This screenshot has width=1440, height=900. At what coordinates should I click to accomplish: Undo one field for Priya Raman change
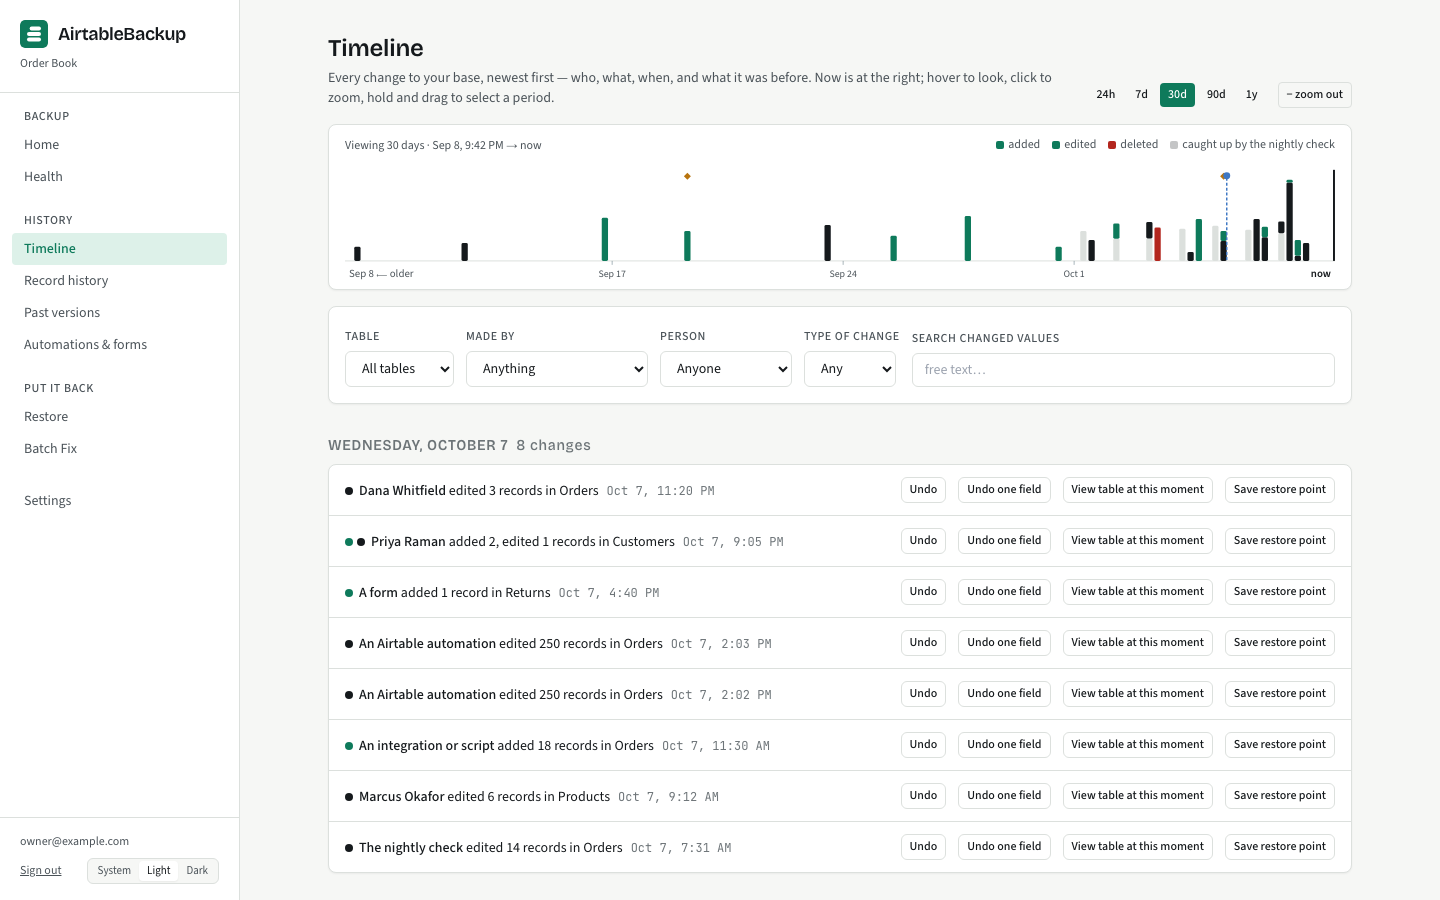click(x=1004, y=541)
